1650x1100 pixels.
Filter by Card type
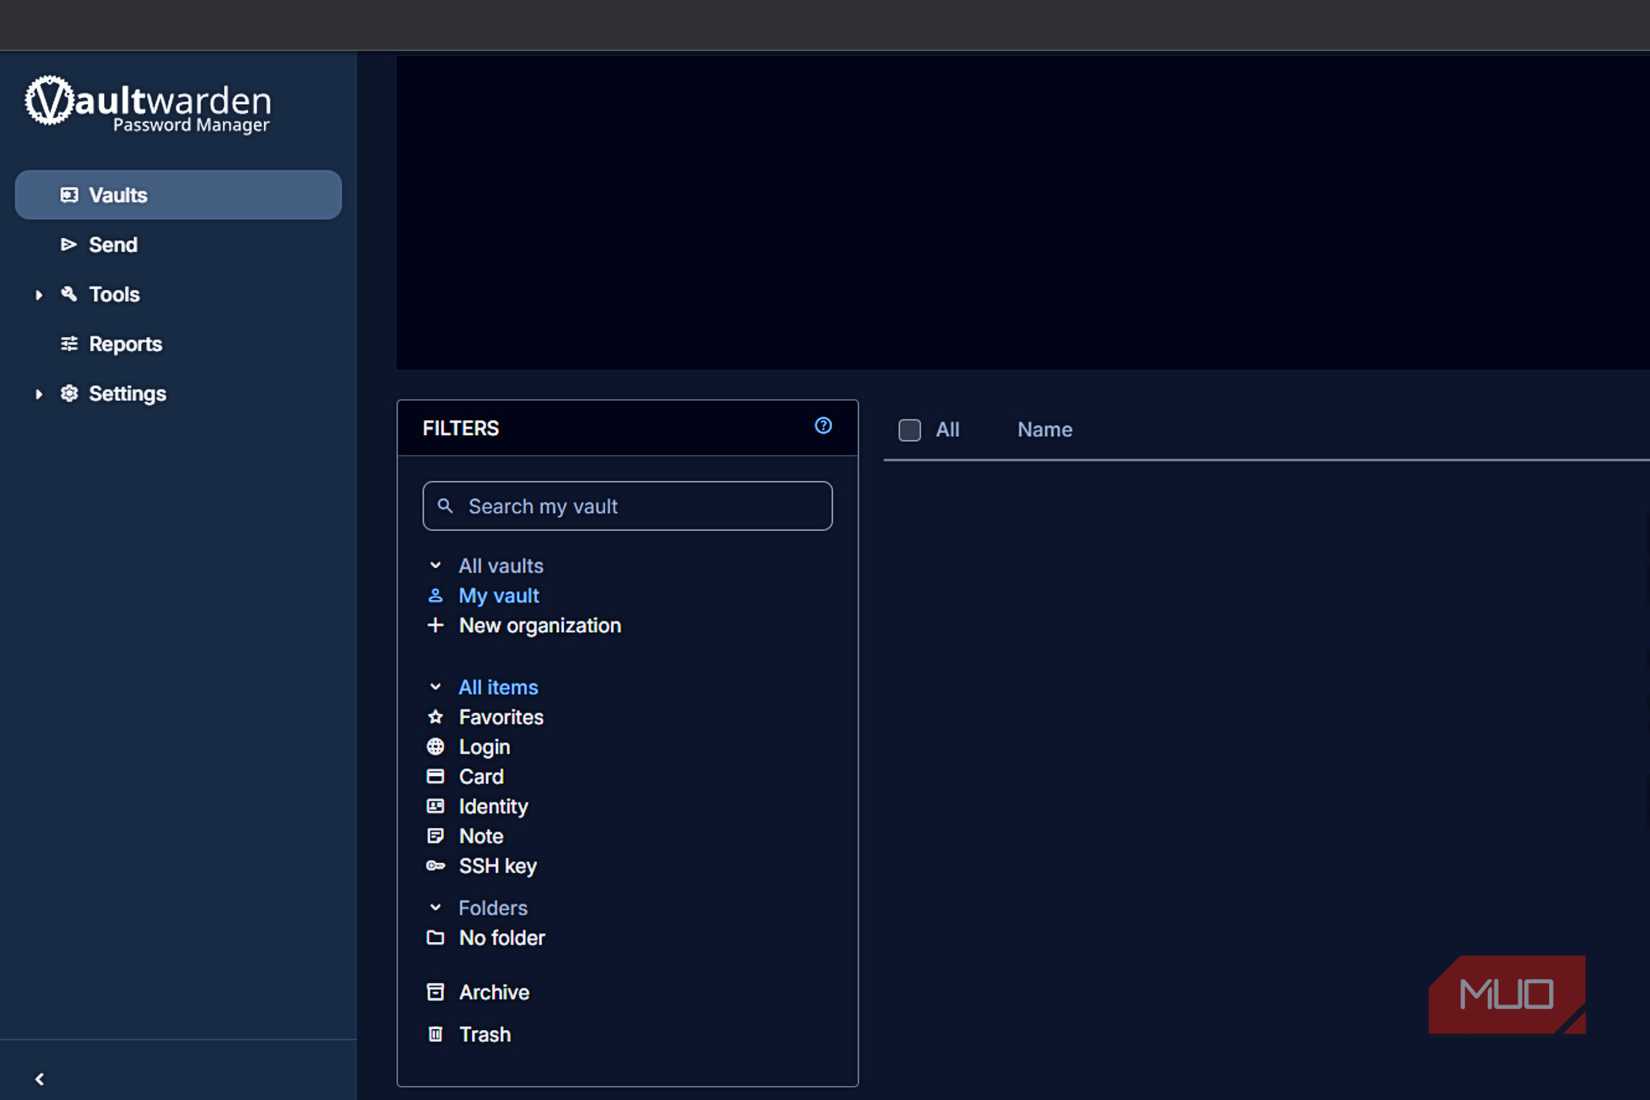tap(481, 777)
